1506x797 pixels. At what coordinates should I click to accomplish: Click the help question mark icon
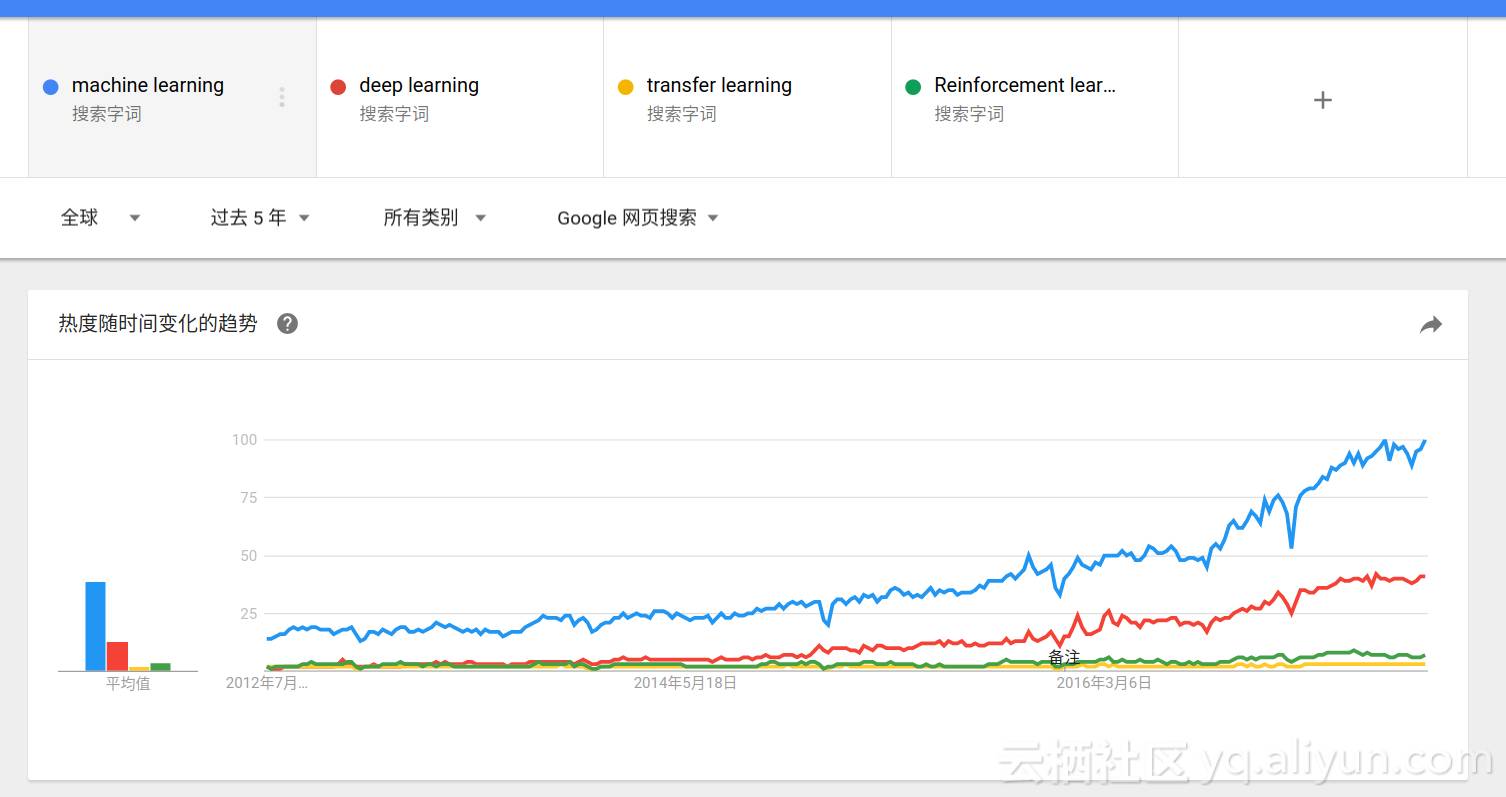287,324
